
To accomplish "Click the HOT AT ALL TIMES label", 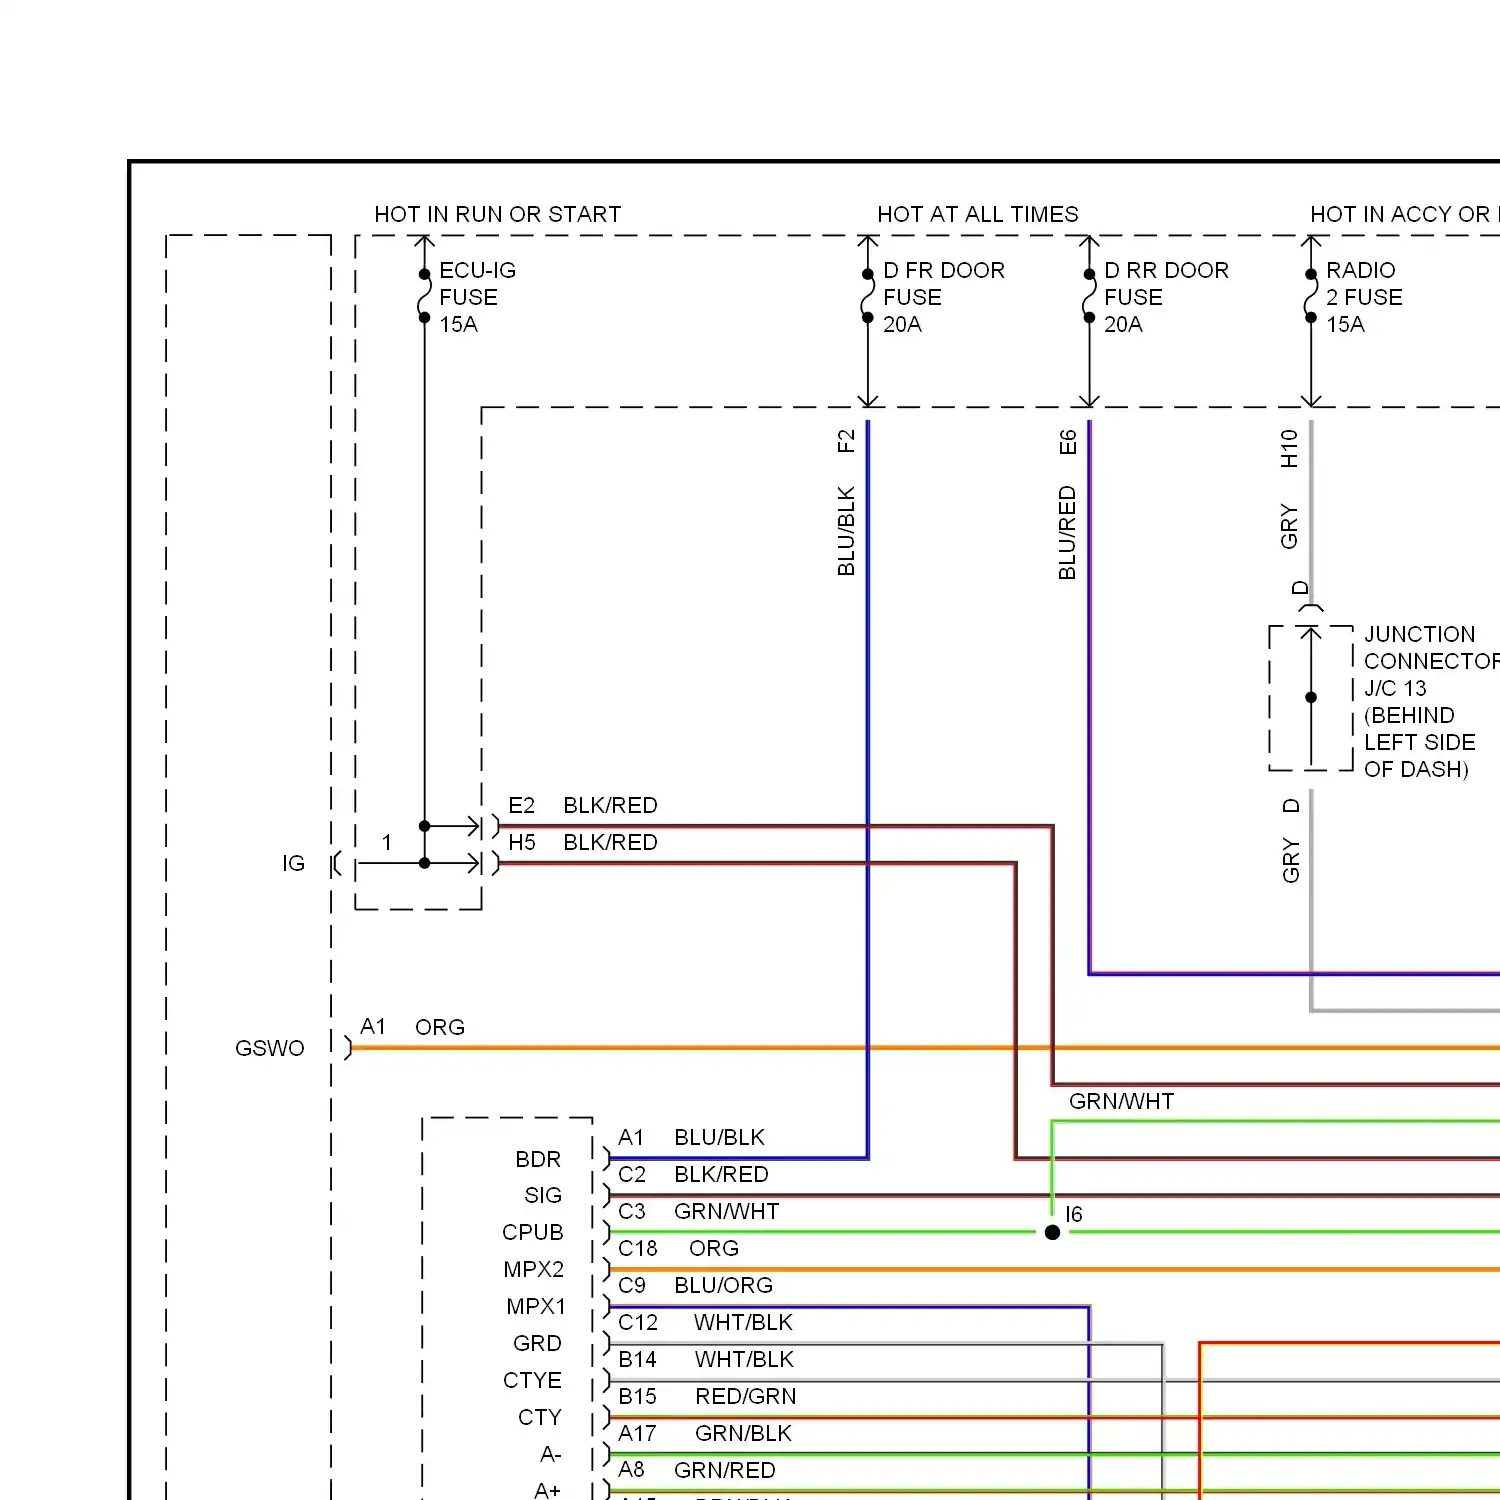I will (x=978, y=214).
